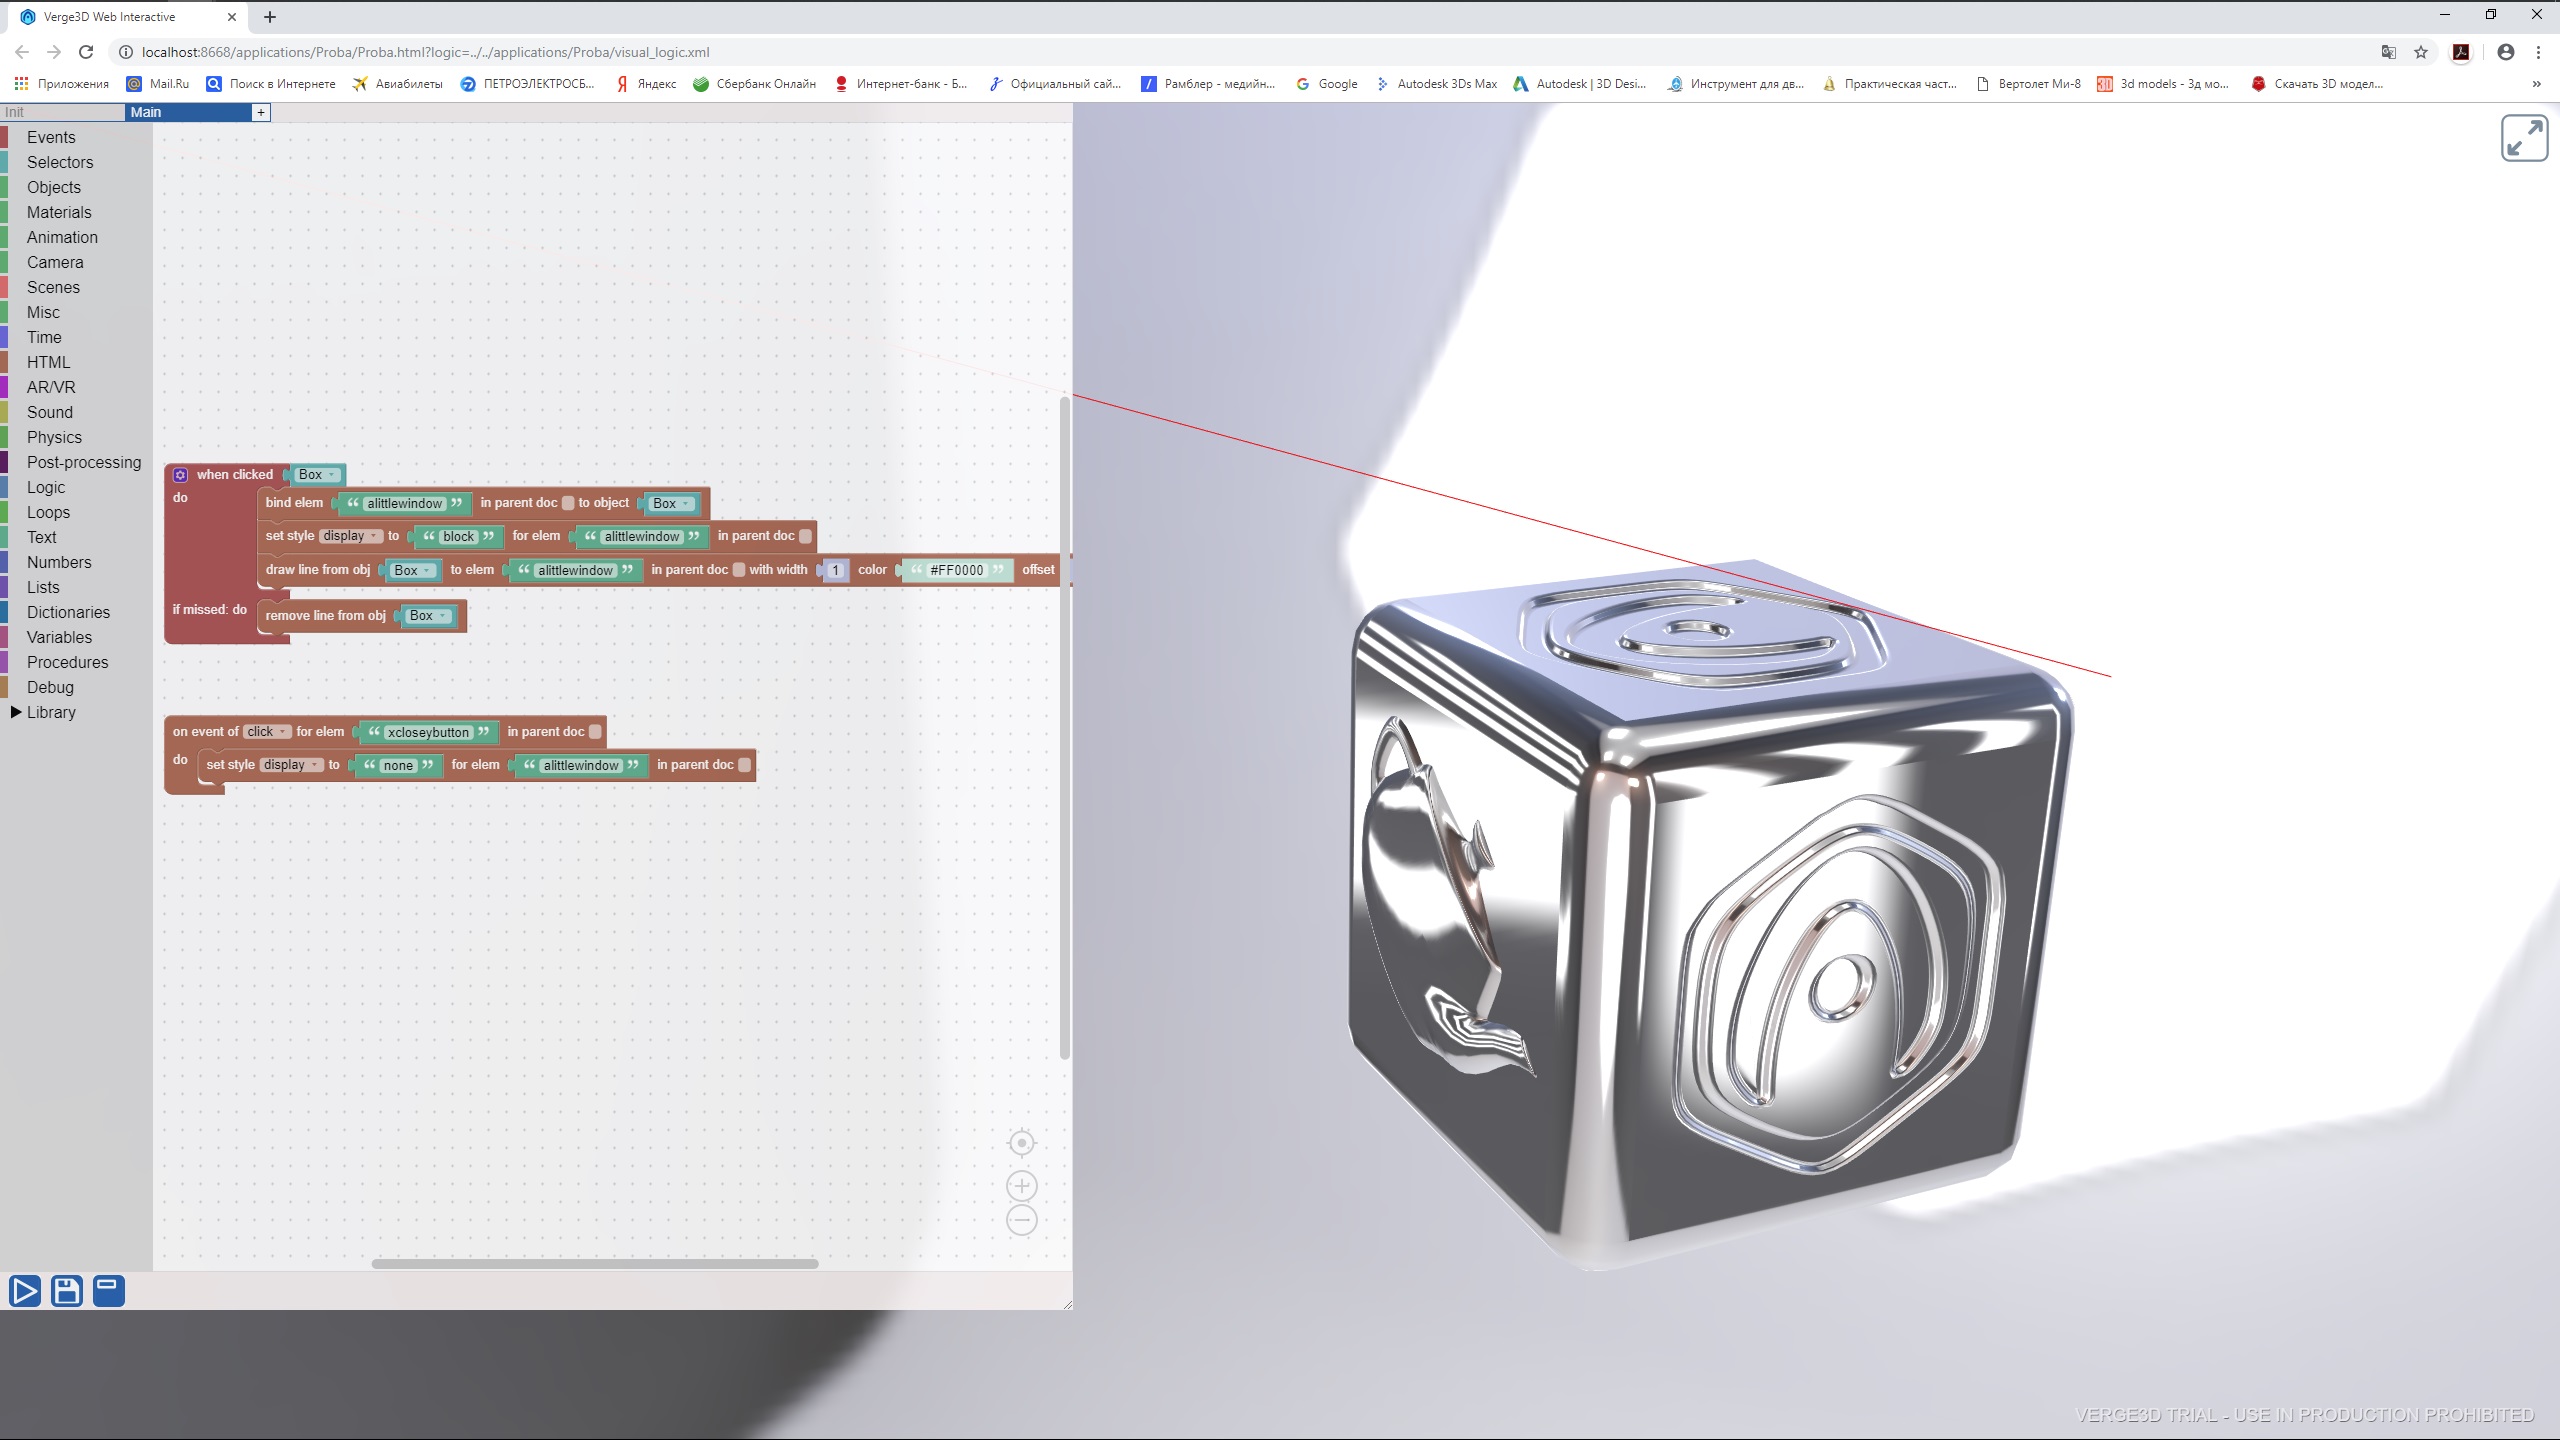Close the Verge3D Web Interactive tab
The height and width of the screenshot is (1440, 2560).
[x=232, y=17]
